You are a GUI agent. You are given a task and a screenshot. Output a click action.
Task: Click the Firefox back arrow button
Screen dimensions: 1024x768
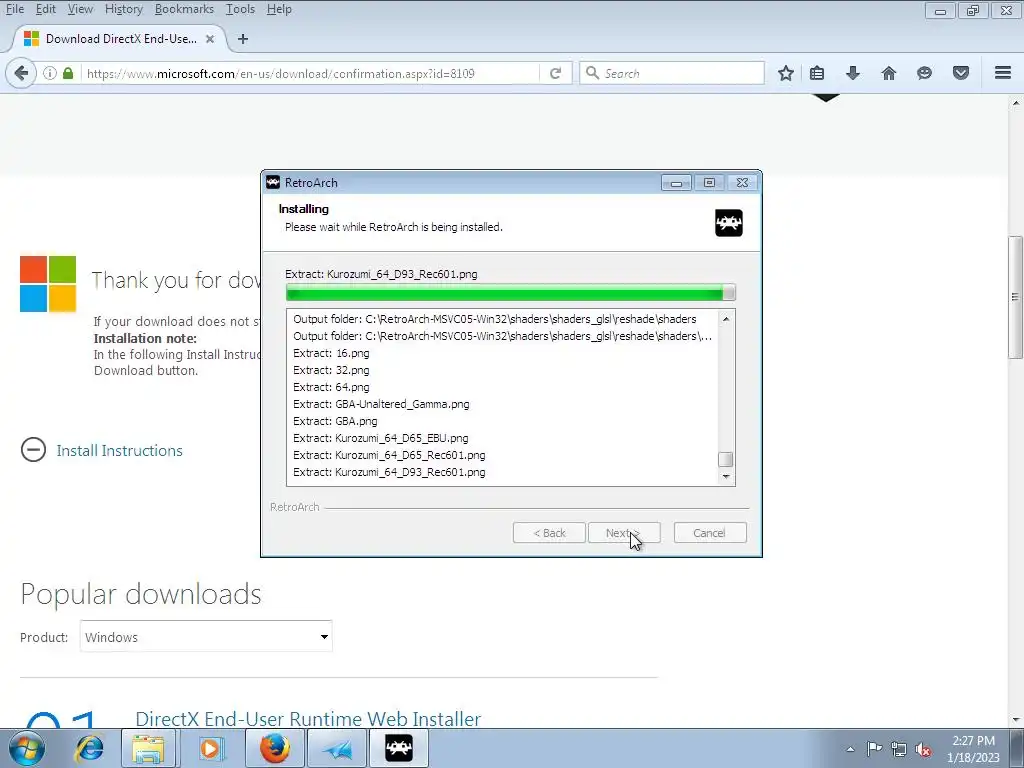click(21, 73)
